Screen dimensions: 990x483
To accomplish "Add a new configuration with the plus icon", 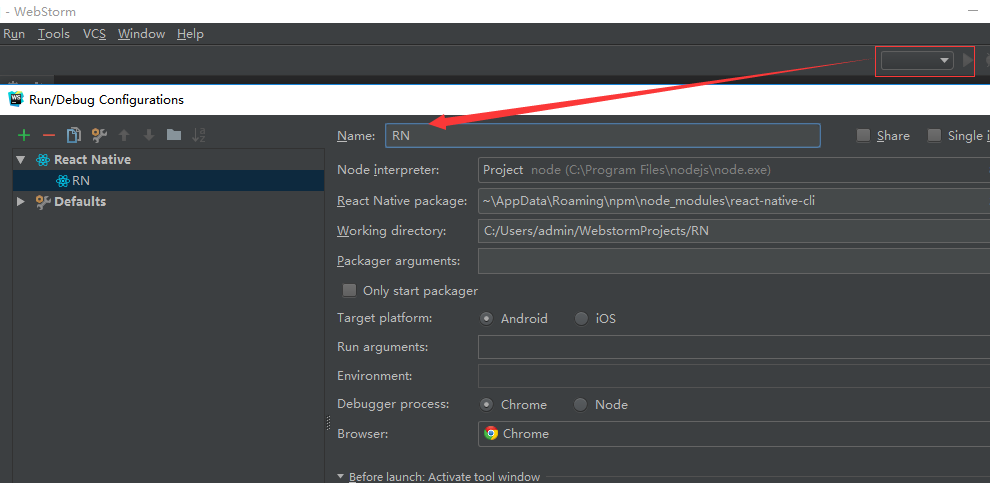I will tap(24, 135).
